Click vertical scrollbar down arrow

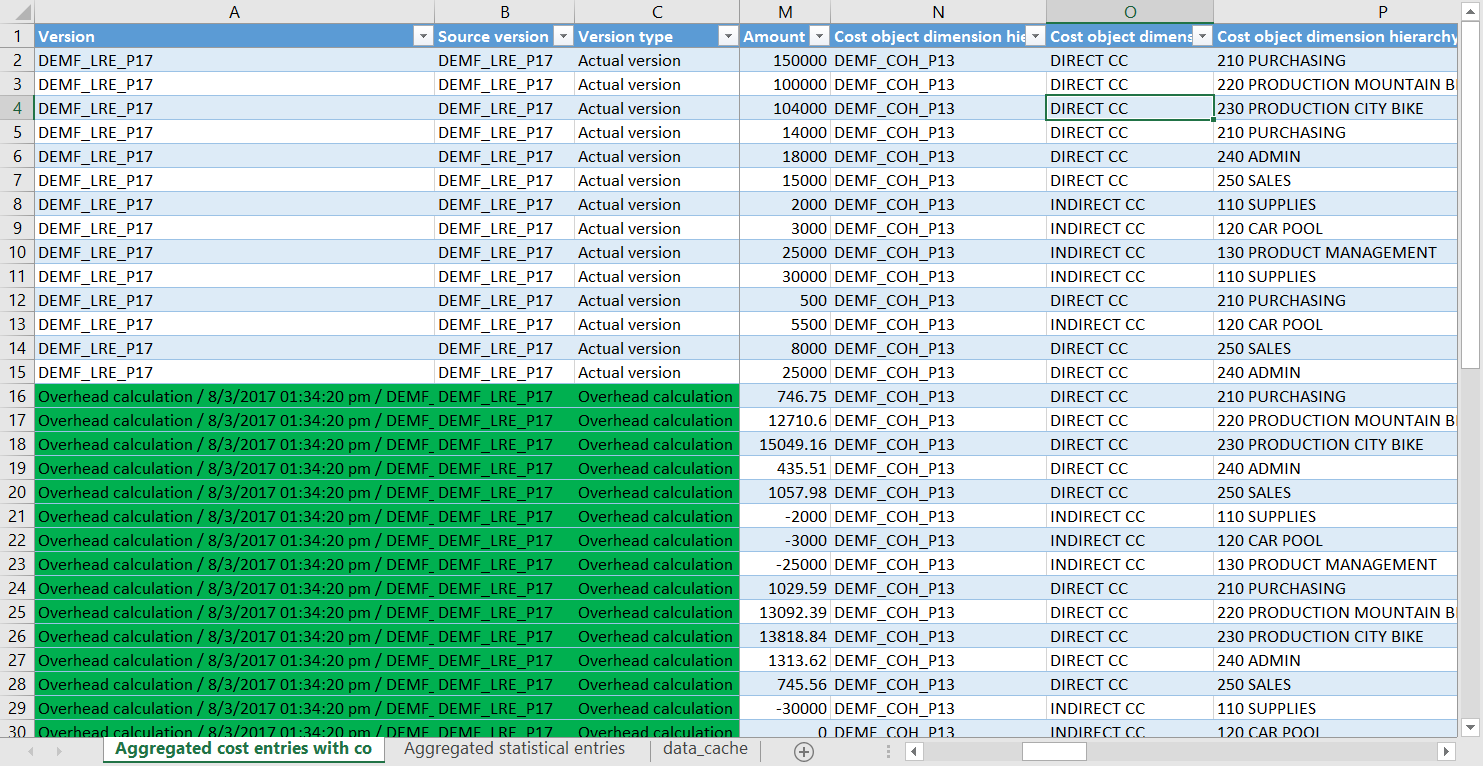tap(1470, 727)
